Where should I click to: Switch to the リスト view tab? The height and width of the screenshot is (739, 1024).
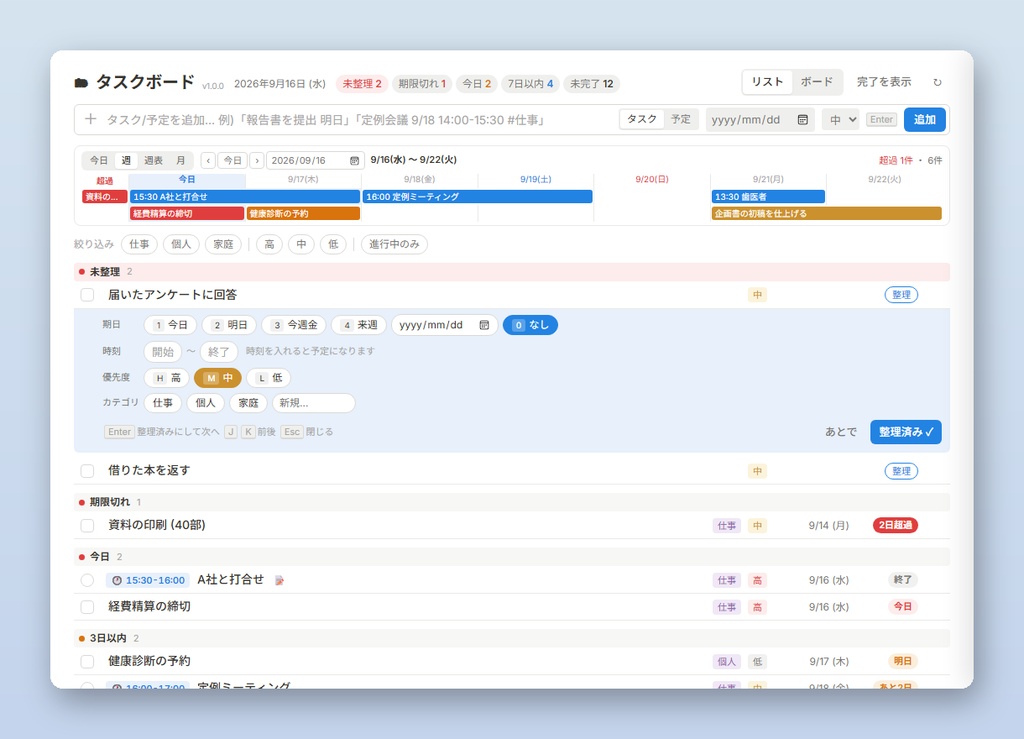pyautogui.click(x=767, y=82)
